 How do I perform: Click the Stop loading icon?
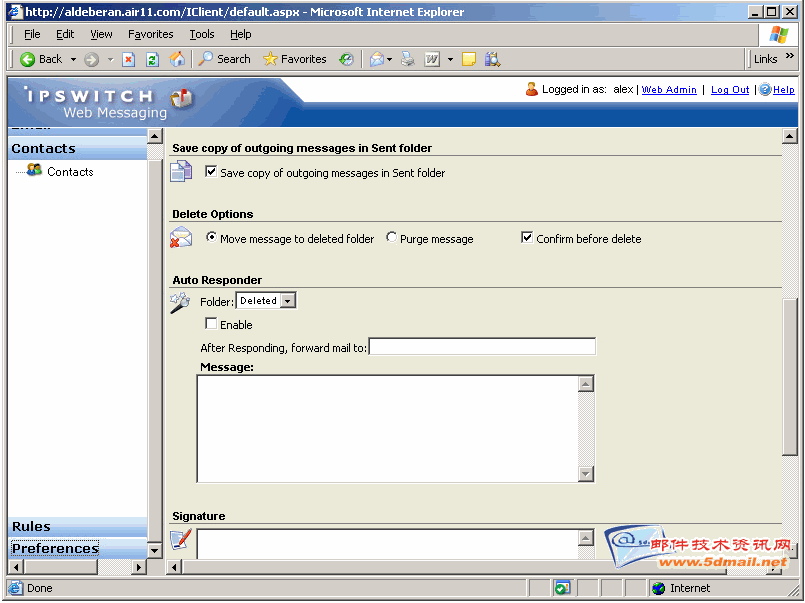click(x=129, y=59)
